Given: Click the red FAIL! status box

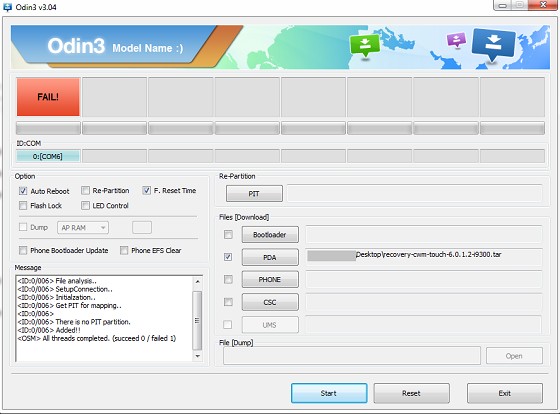Looking at the screenshot, I should 48,97.
